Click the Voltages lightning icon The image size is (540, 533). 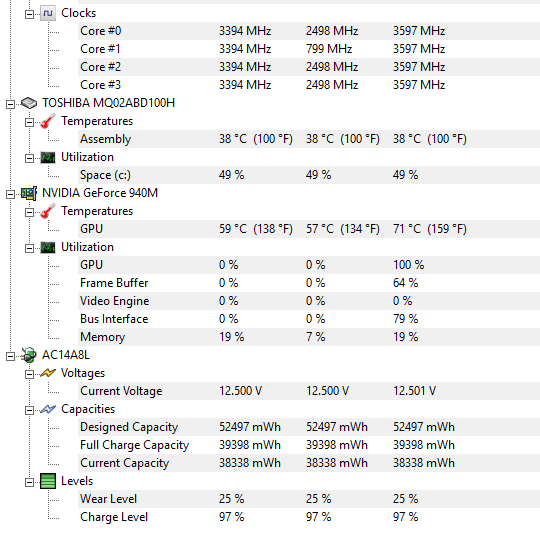point(48,373)
